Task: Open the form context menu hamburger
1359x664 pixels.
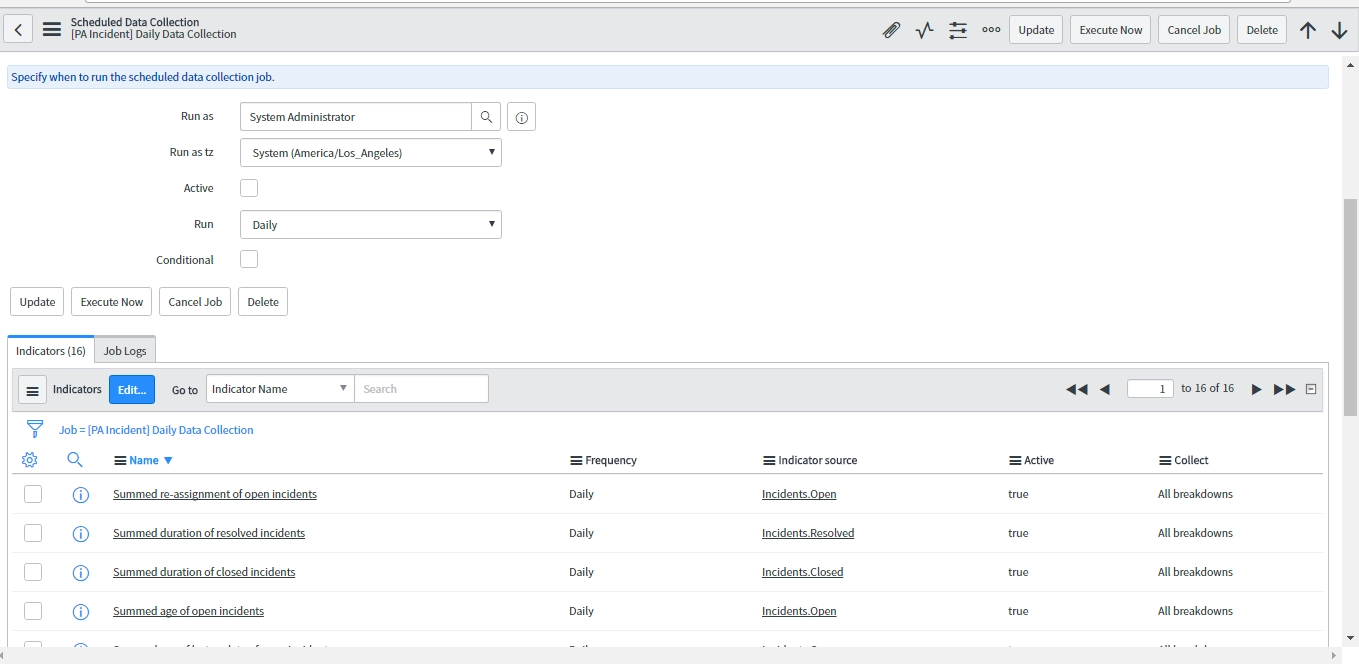Action: [x=52, y=29]
